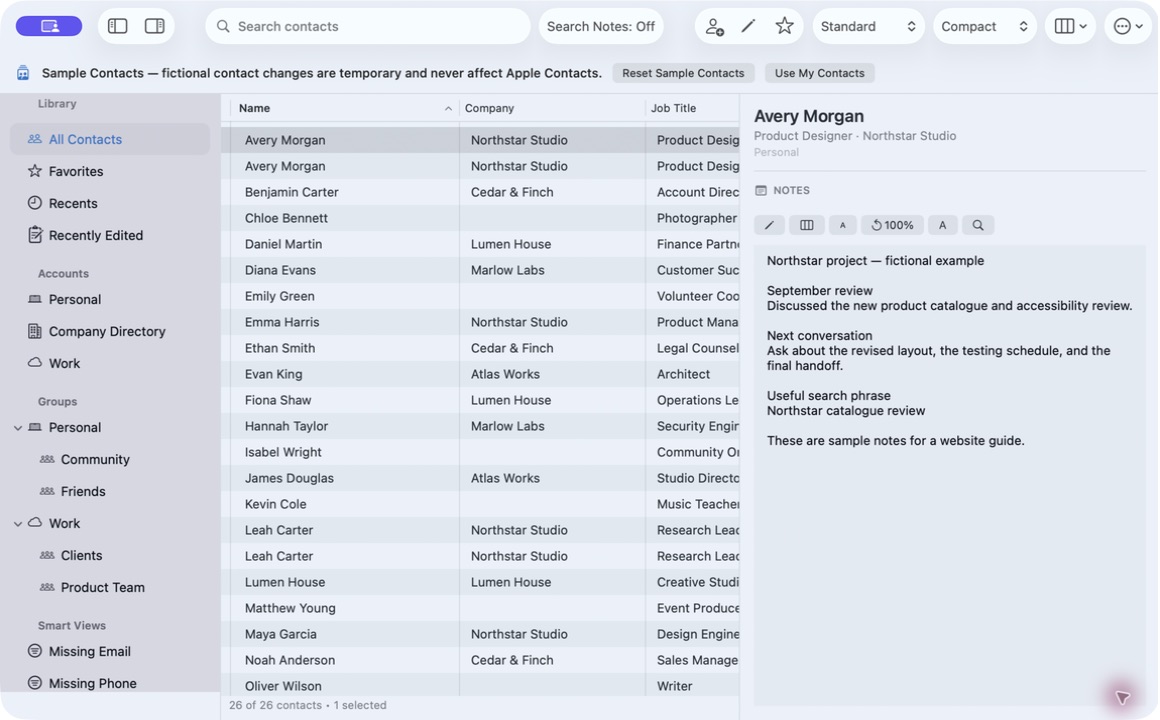Toggle the right detail panel
The image size is (1160, 720).
(x=155, y=26)
